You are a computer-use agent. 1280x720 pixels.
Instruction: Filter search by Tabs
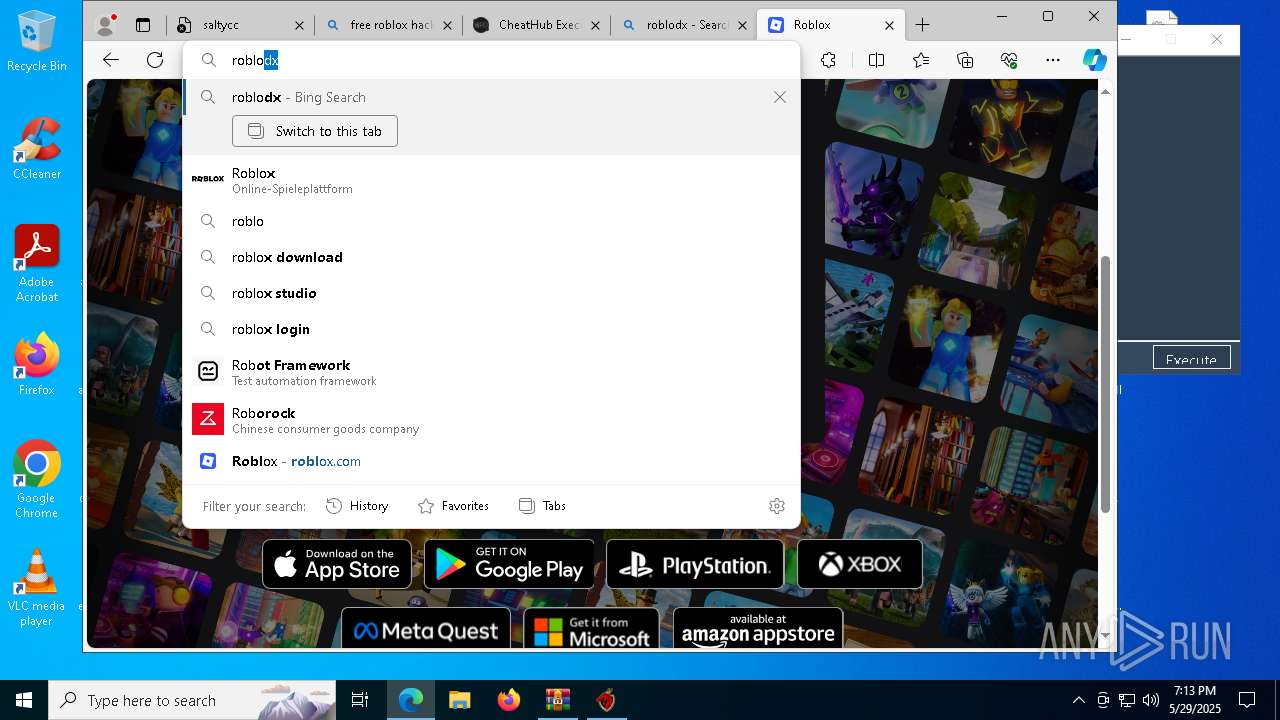click(542, 506)
